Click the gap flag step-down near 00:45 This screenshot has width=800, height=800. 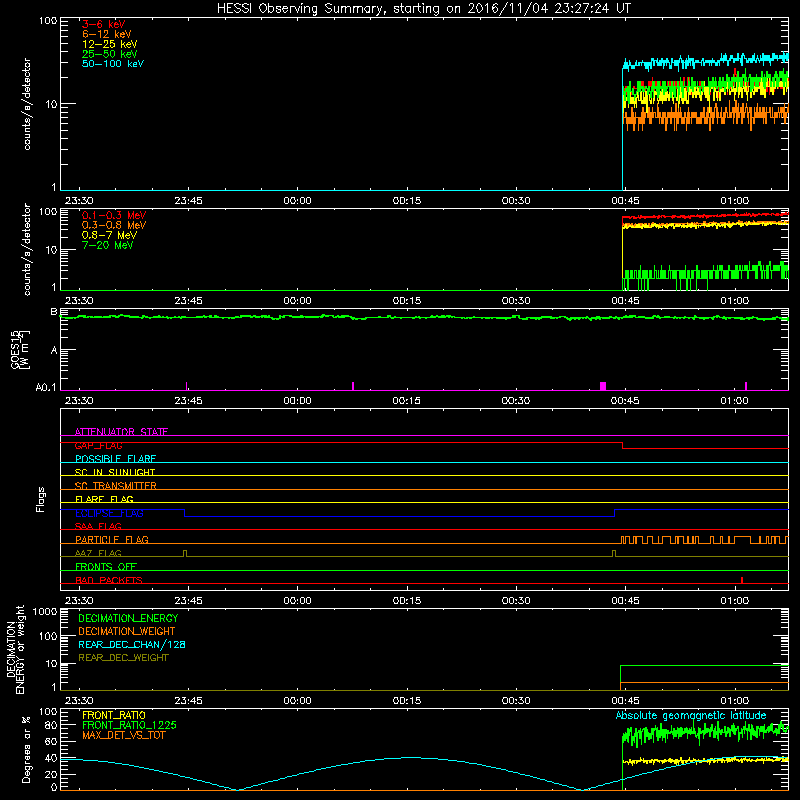click(622, 445)
